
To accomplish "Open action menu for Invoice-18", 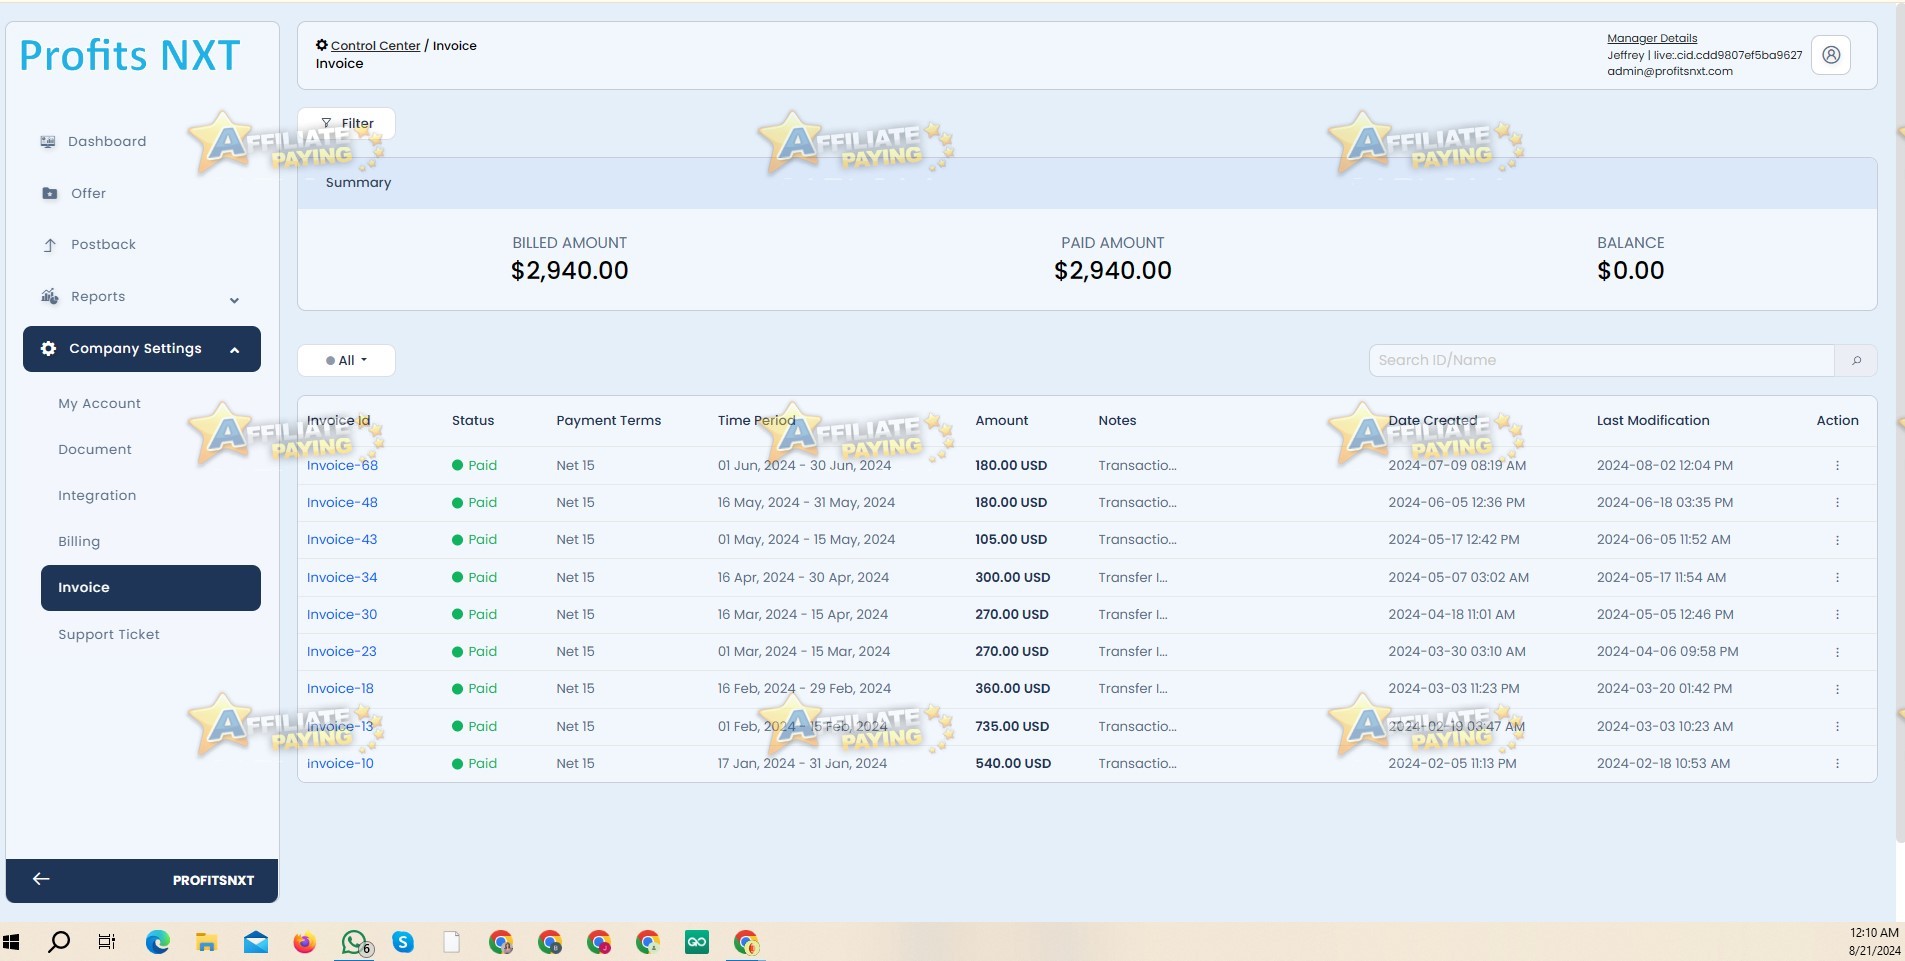I will click(1837, 688).
